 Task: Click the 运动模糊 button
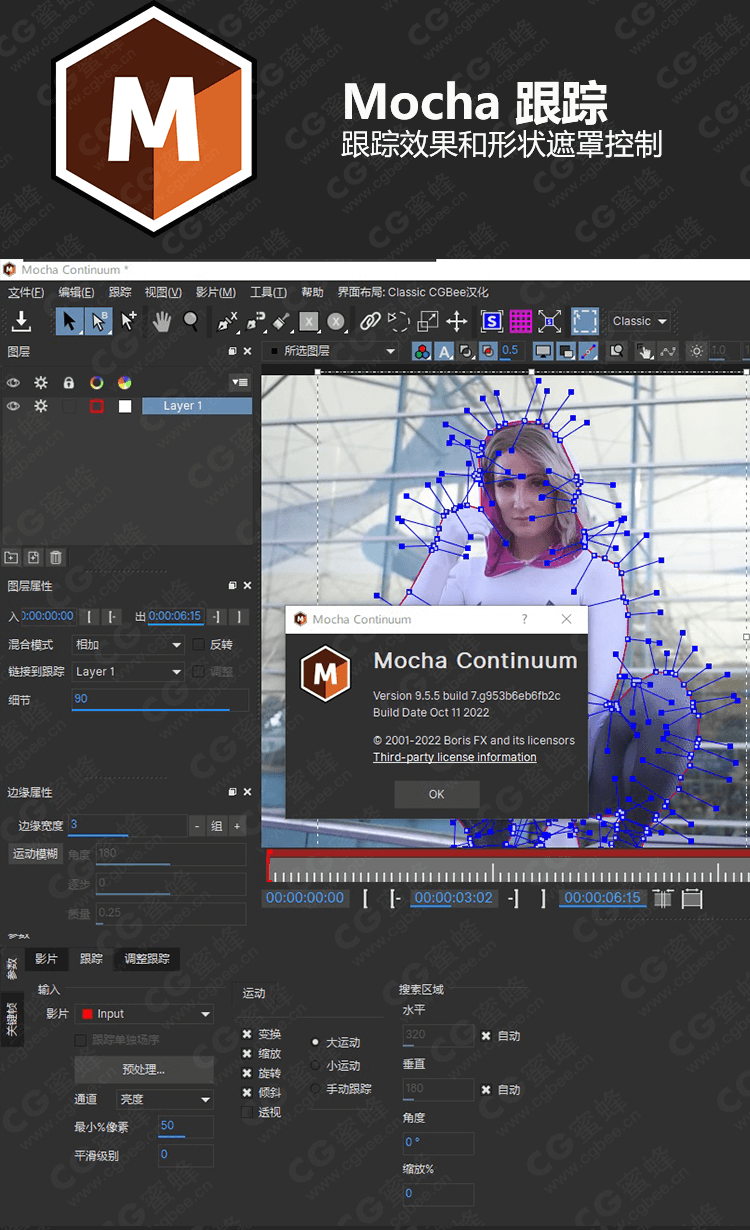tap(35, 854)
